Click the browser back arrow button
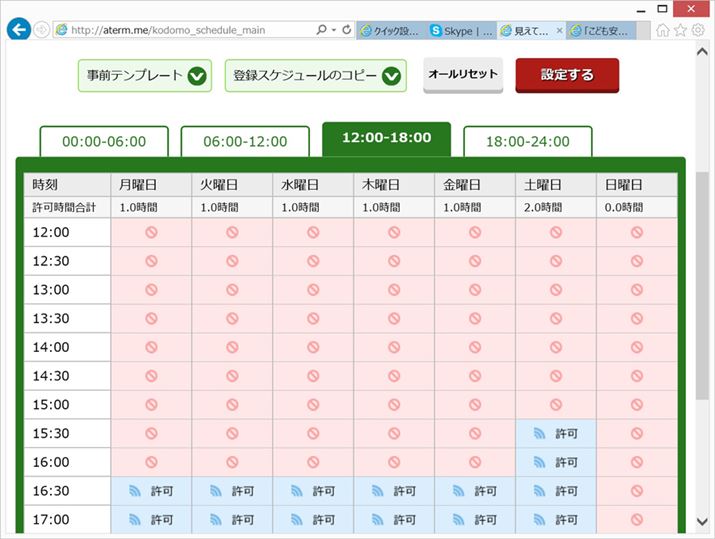This screenshot has width=715, height=539. (18, 30)
